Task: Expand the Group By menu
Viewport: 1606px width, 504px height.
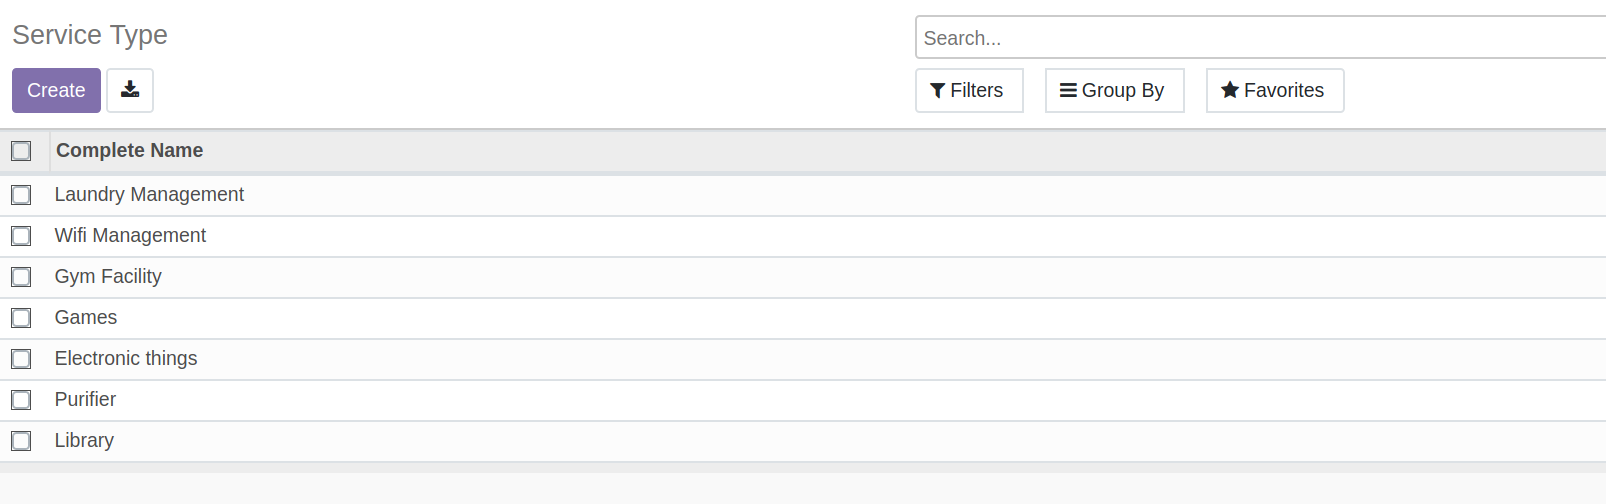Action: pos(1114,90)
